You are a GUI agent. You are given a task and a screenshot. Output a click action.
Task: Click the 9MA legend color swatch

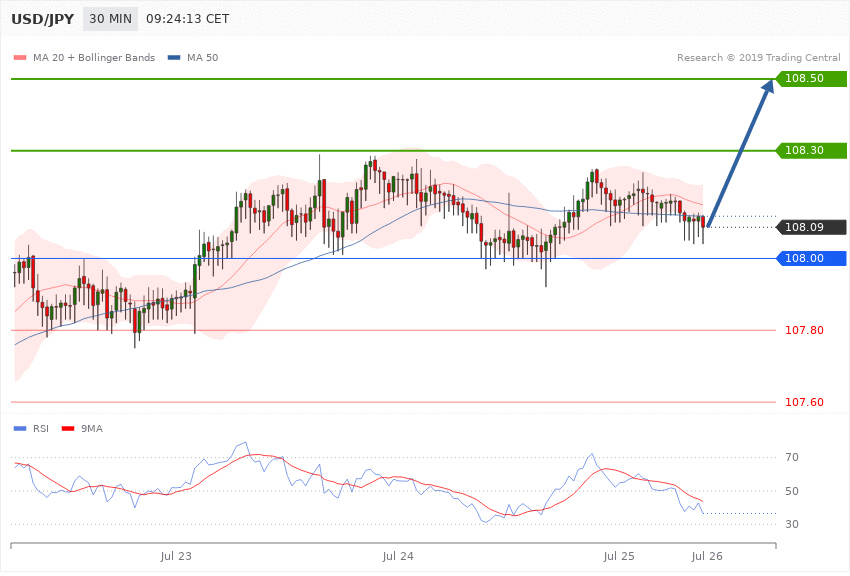(x=68, y=429)
